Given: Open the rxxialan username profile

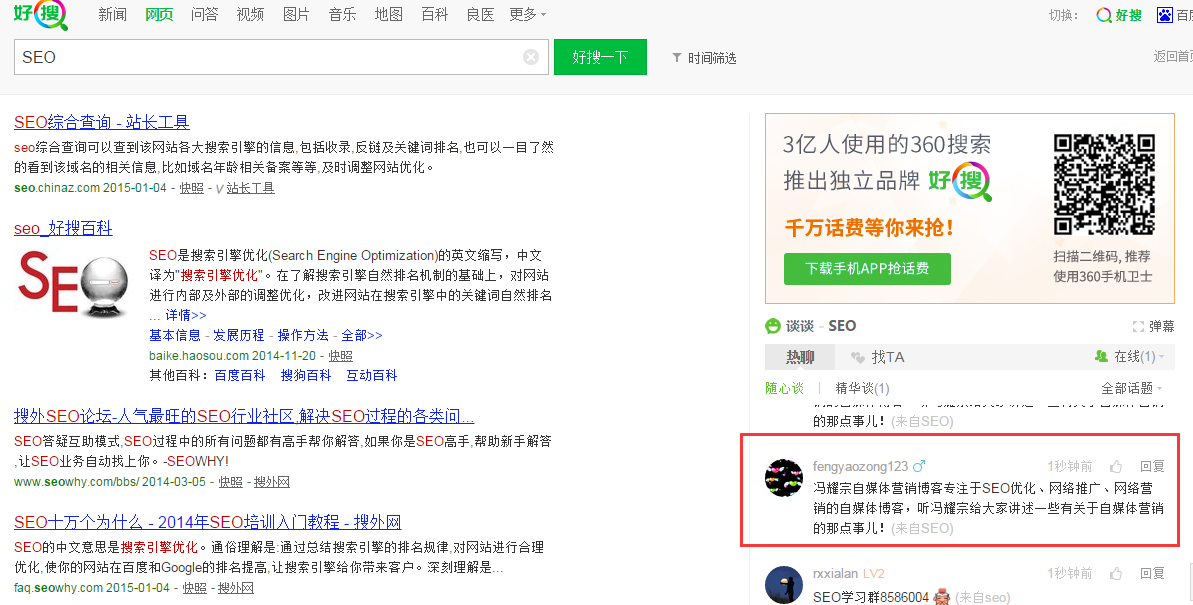Looking at the screenshot, I should click(835, 573).
